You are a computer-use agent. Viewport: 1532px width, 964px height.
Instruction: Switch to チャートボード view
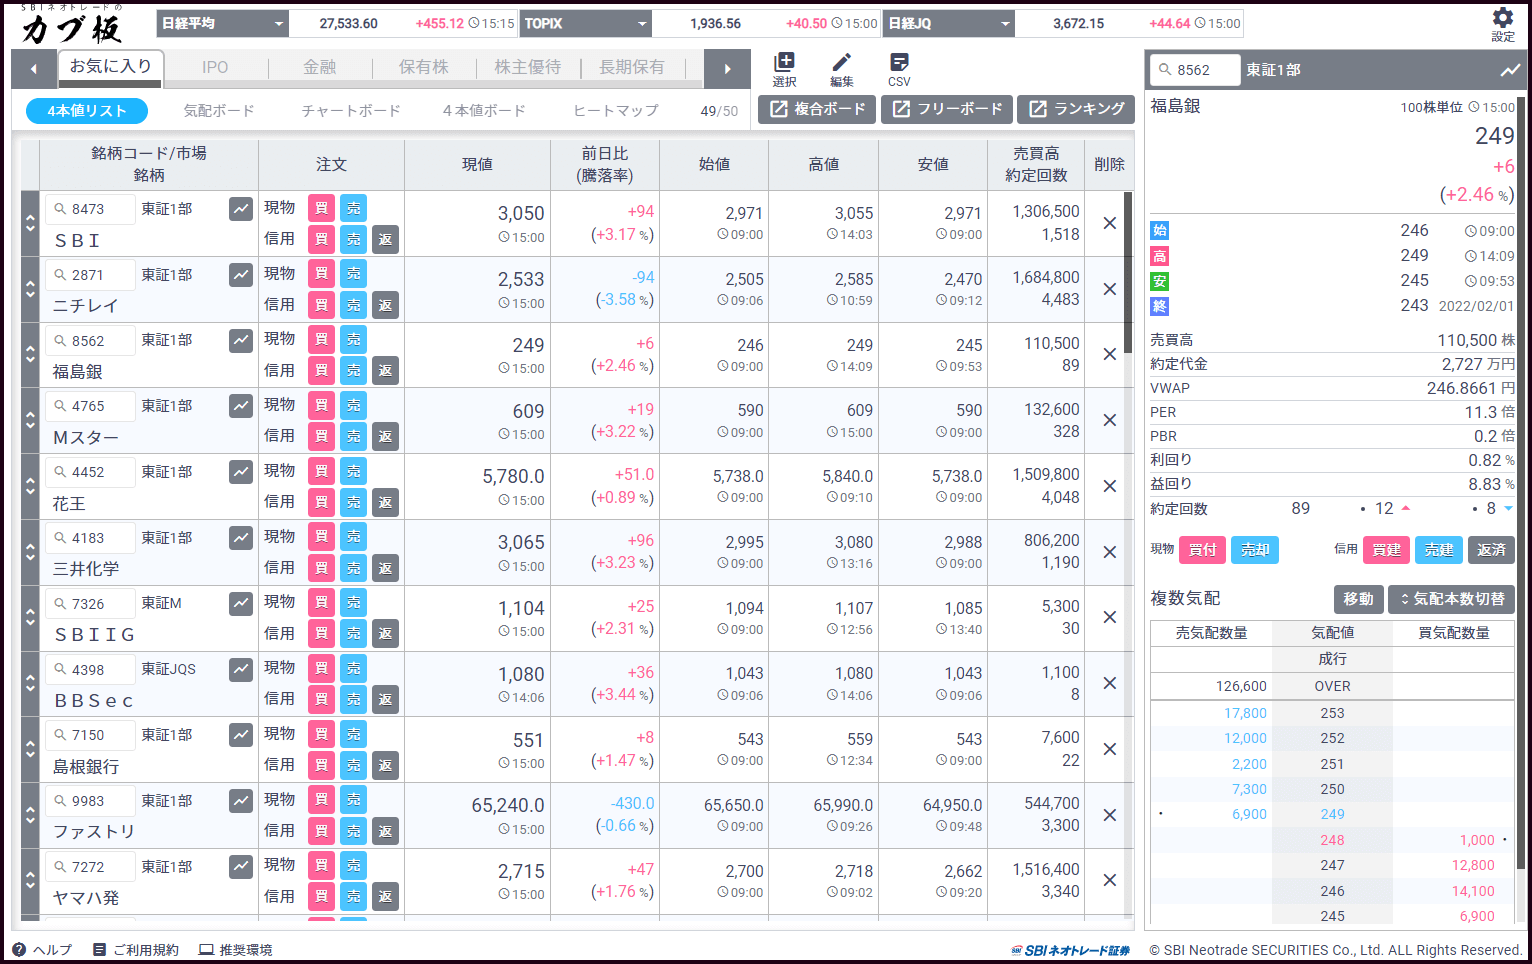(x=351, y=111)
